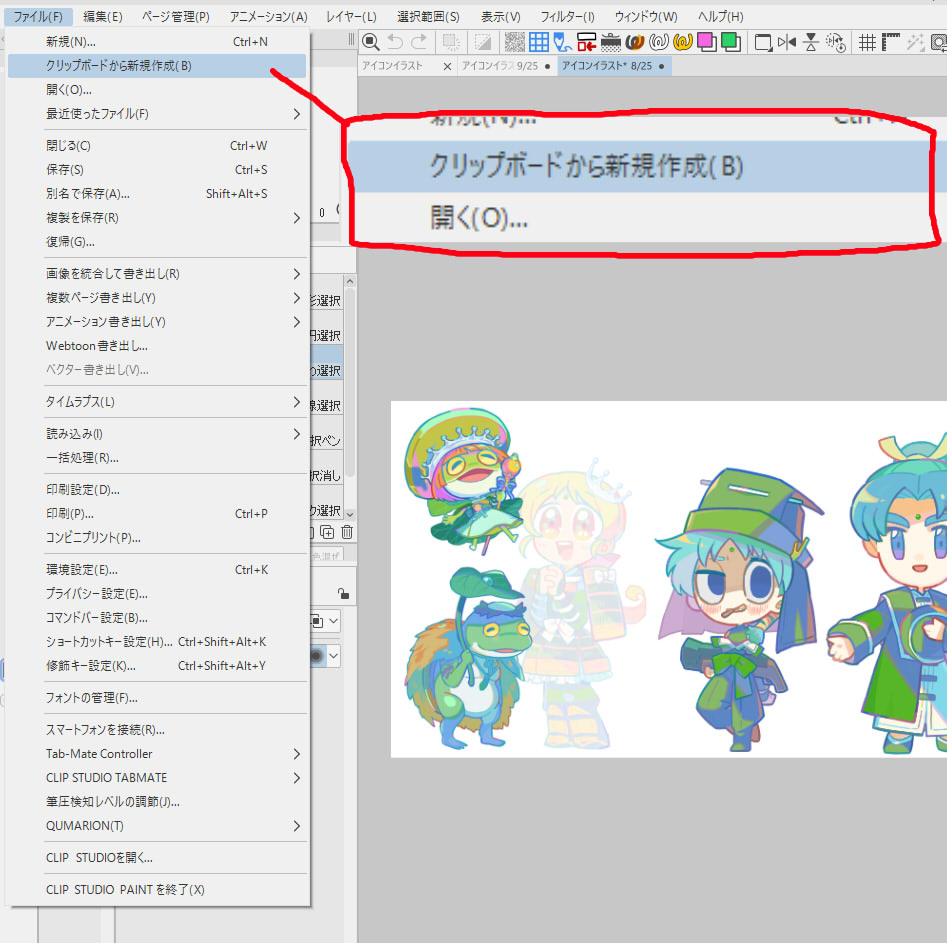Choose 閉じる(C) menu entry
947x943 pixels.
click(157, 146)
